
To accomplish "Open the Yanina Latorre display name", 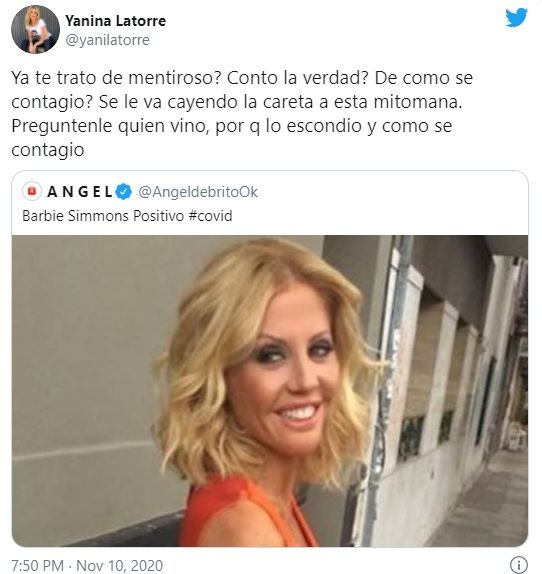I will pos(116,20).
